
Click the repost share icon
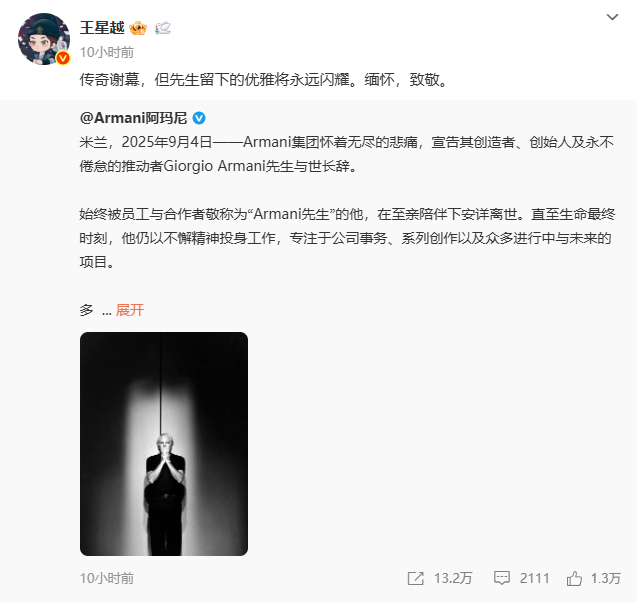tap(416, 578)
